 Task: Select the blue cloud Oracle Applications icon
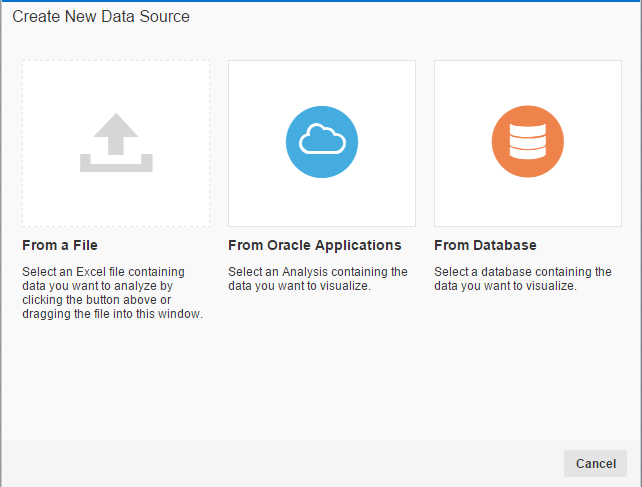pyautogui.click(x=322, y=142)
